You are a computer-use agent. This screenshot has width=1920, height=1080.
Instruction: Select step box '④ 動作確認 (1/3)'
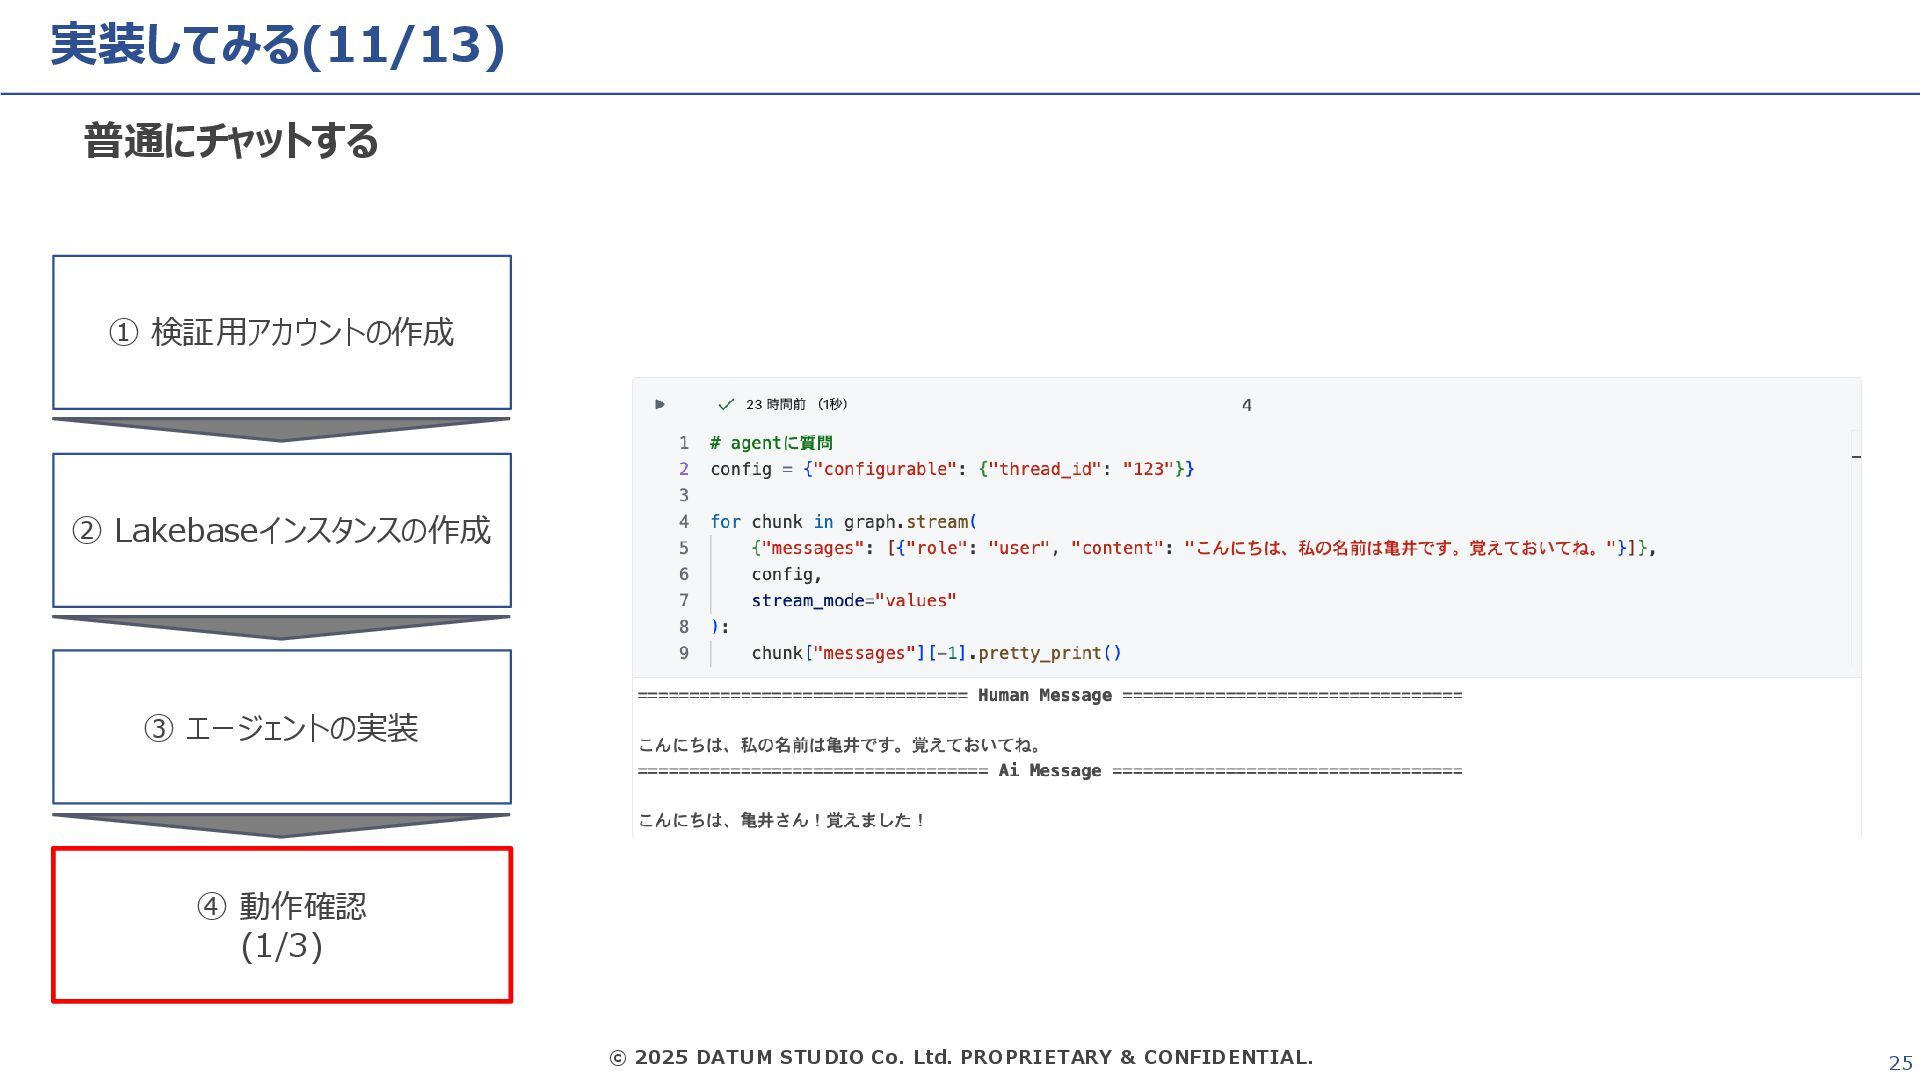point(282,925)
